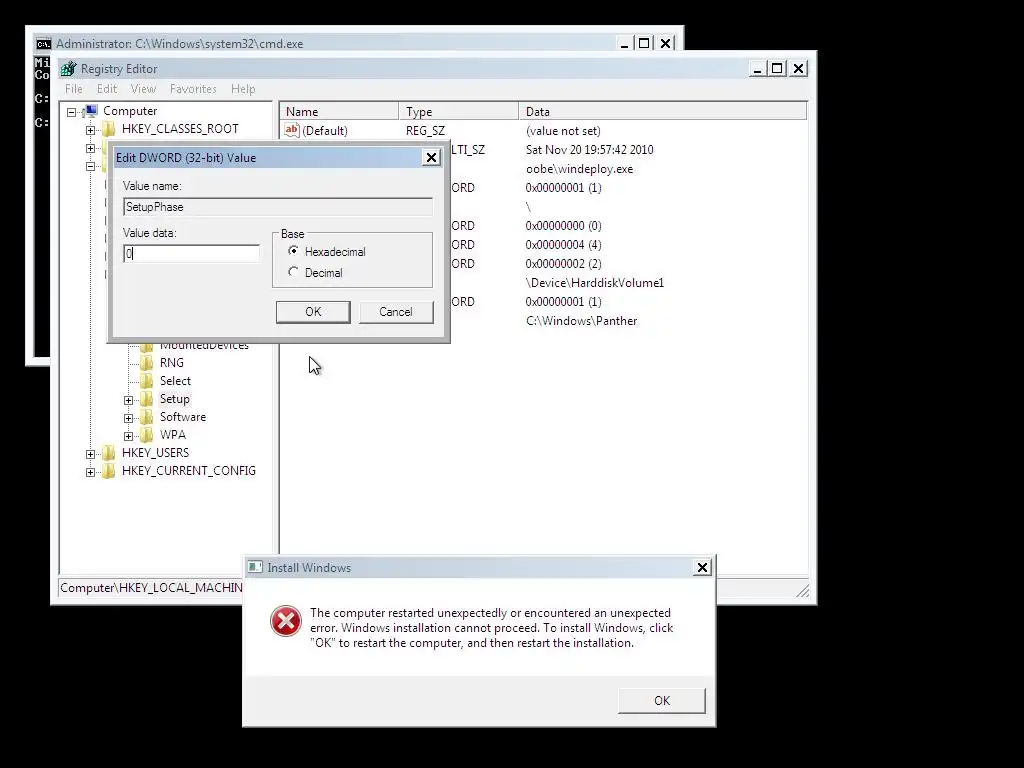Close the Edit DWORD dialog with X
The image size is (1024, 768).
coord(431,157)
